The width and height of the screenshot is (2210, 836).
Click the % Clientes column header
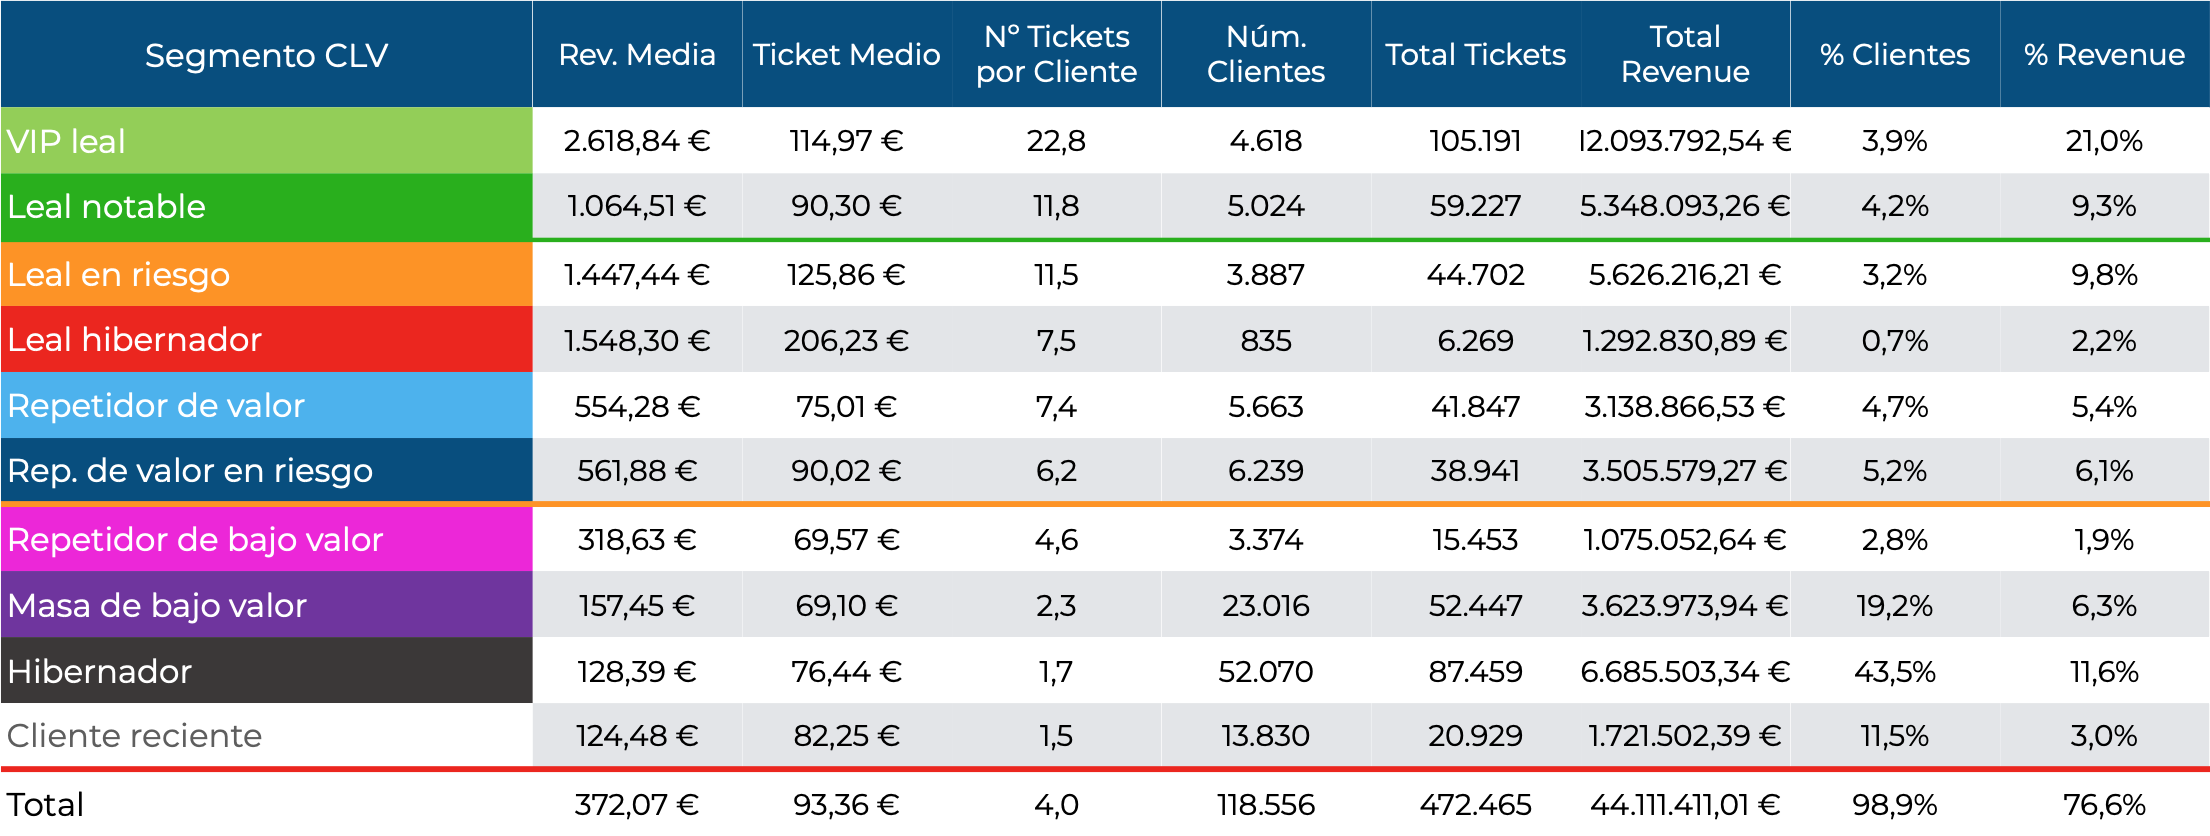[x=1895, y=55]
